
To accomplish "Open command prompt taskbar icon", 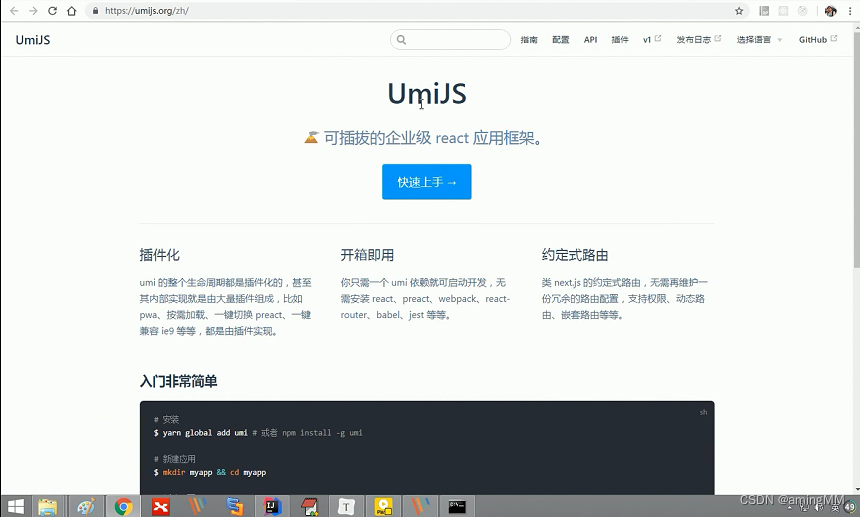I will pos(457,507).
